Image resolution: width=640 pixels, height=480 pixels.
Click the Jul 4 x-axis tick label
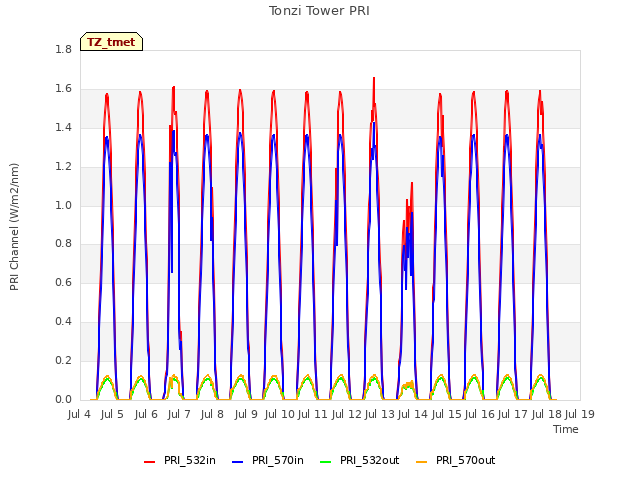tap(79, 414)
